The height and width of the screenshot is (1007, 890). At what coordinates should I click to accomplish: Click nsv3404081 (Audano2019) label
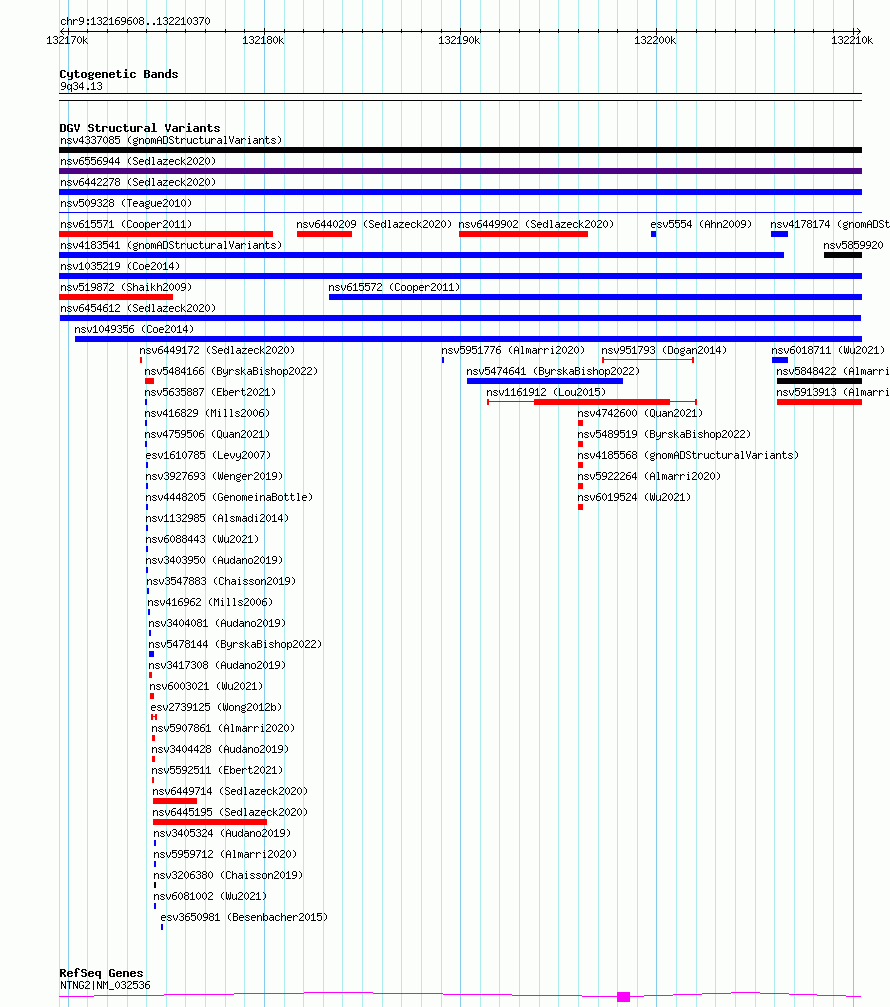point(217,623)
